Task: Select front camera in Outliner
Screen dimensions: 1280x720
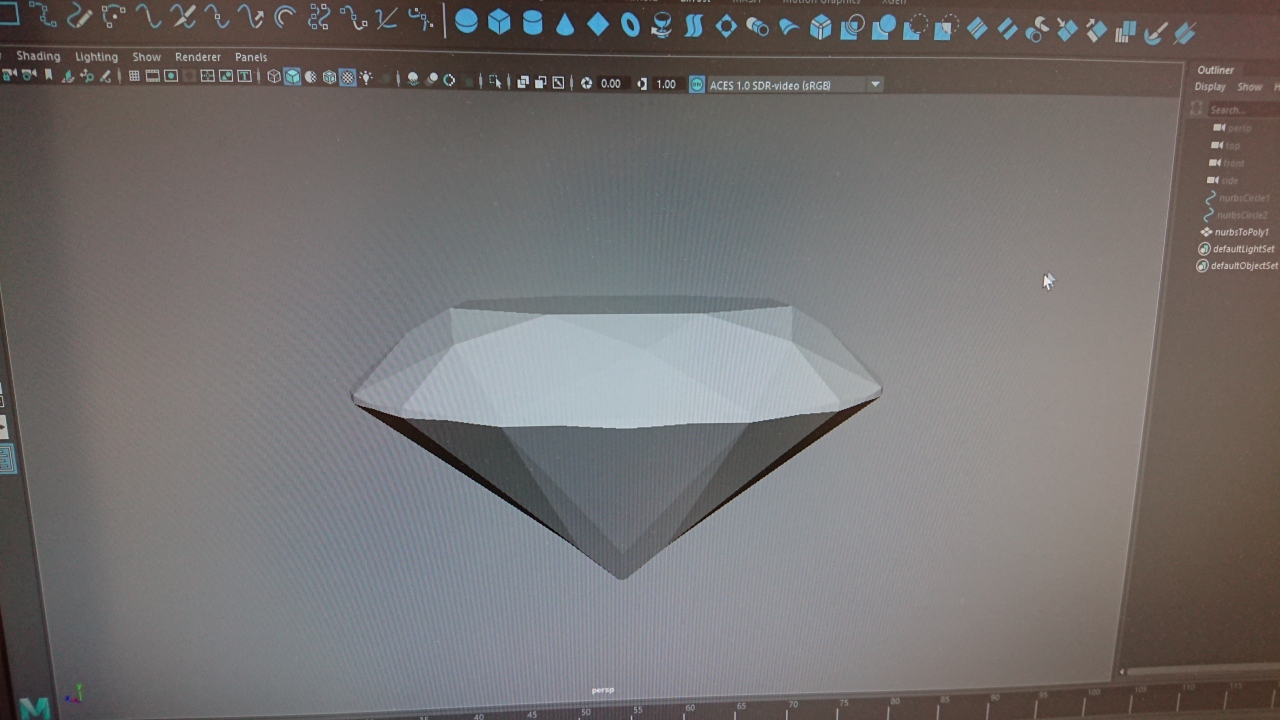Action: (x=1234, y=163)
